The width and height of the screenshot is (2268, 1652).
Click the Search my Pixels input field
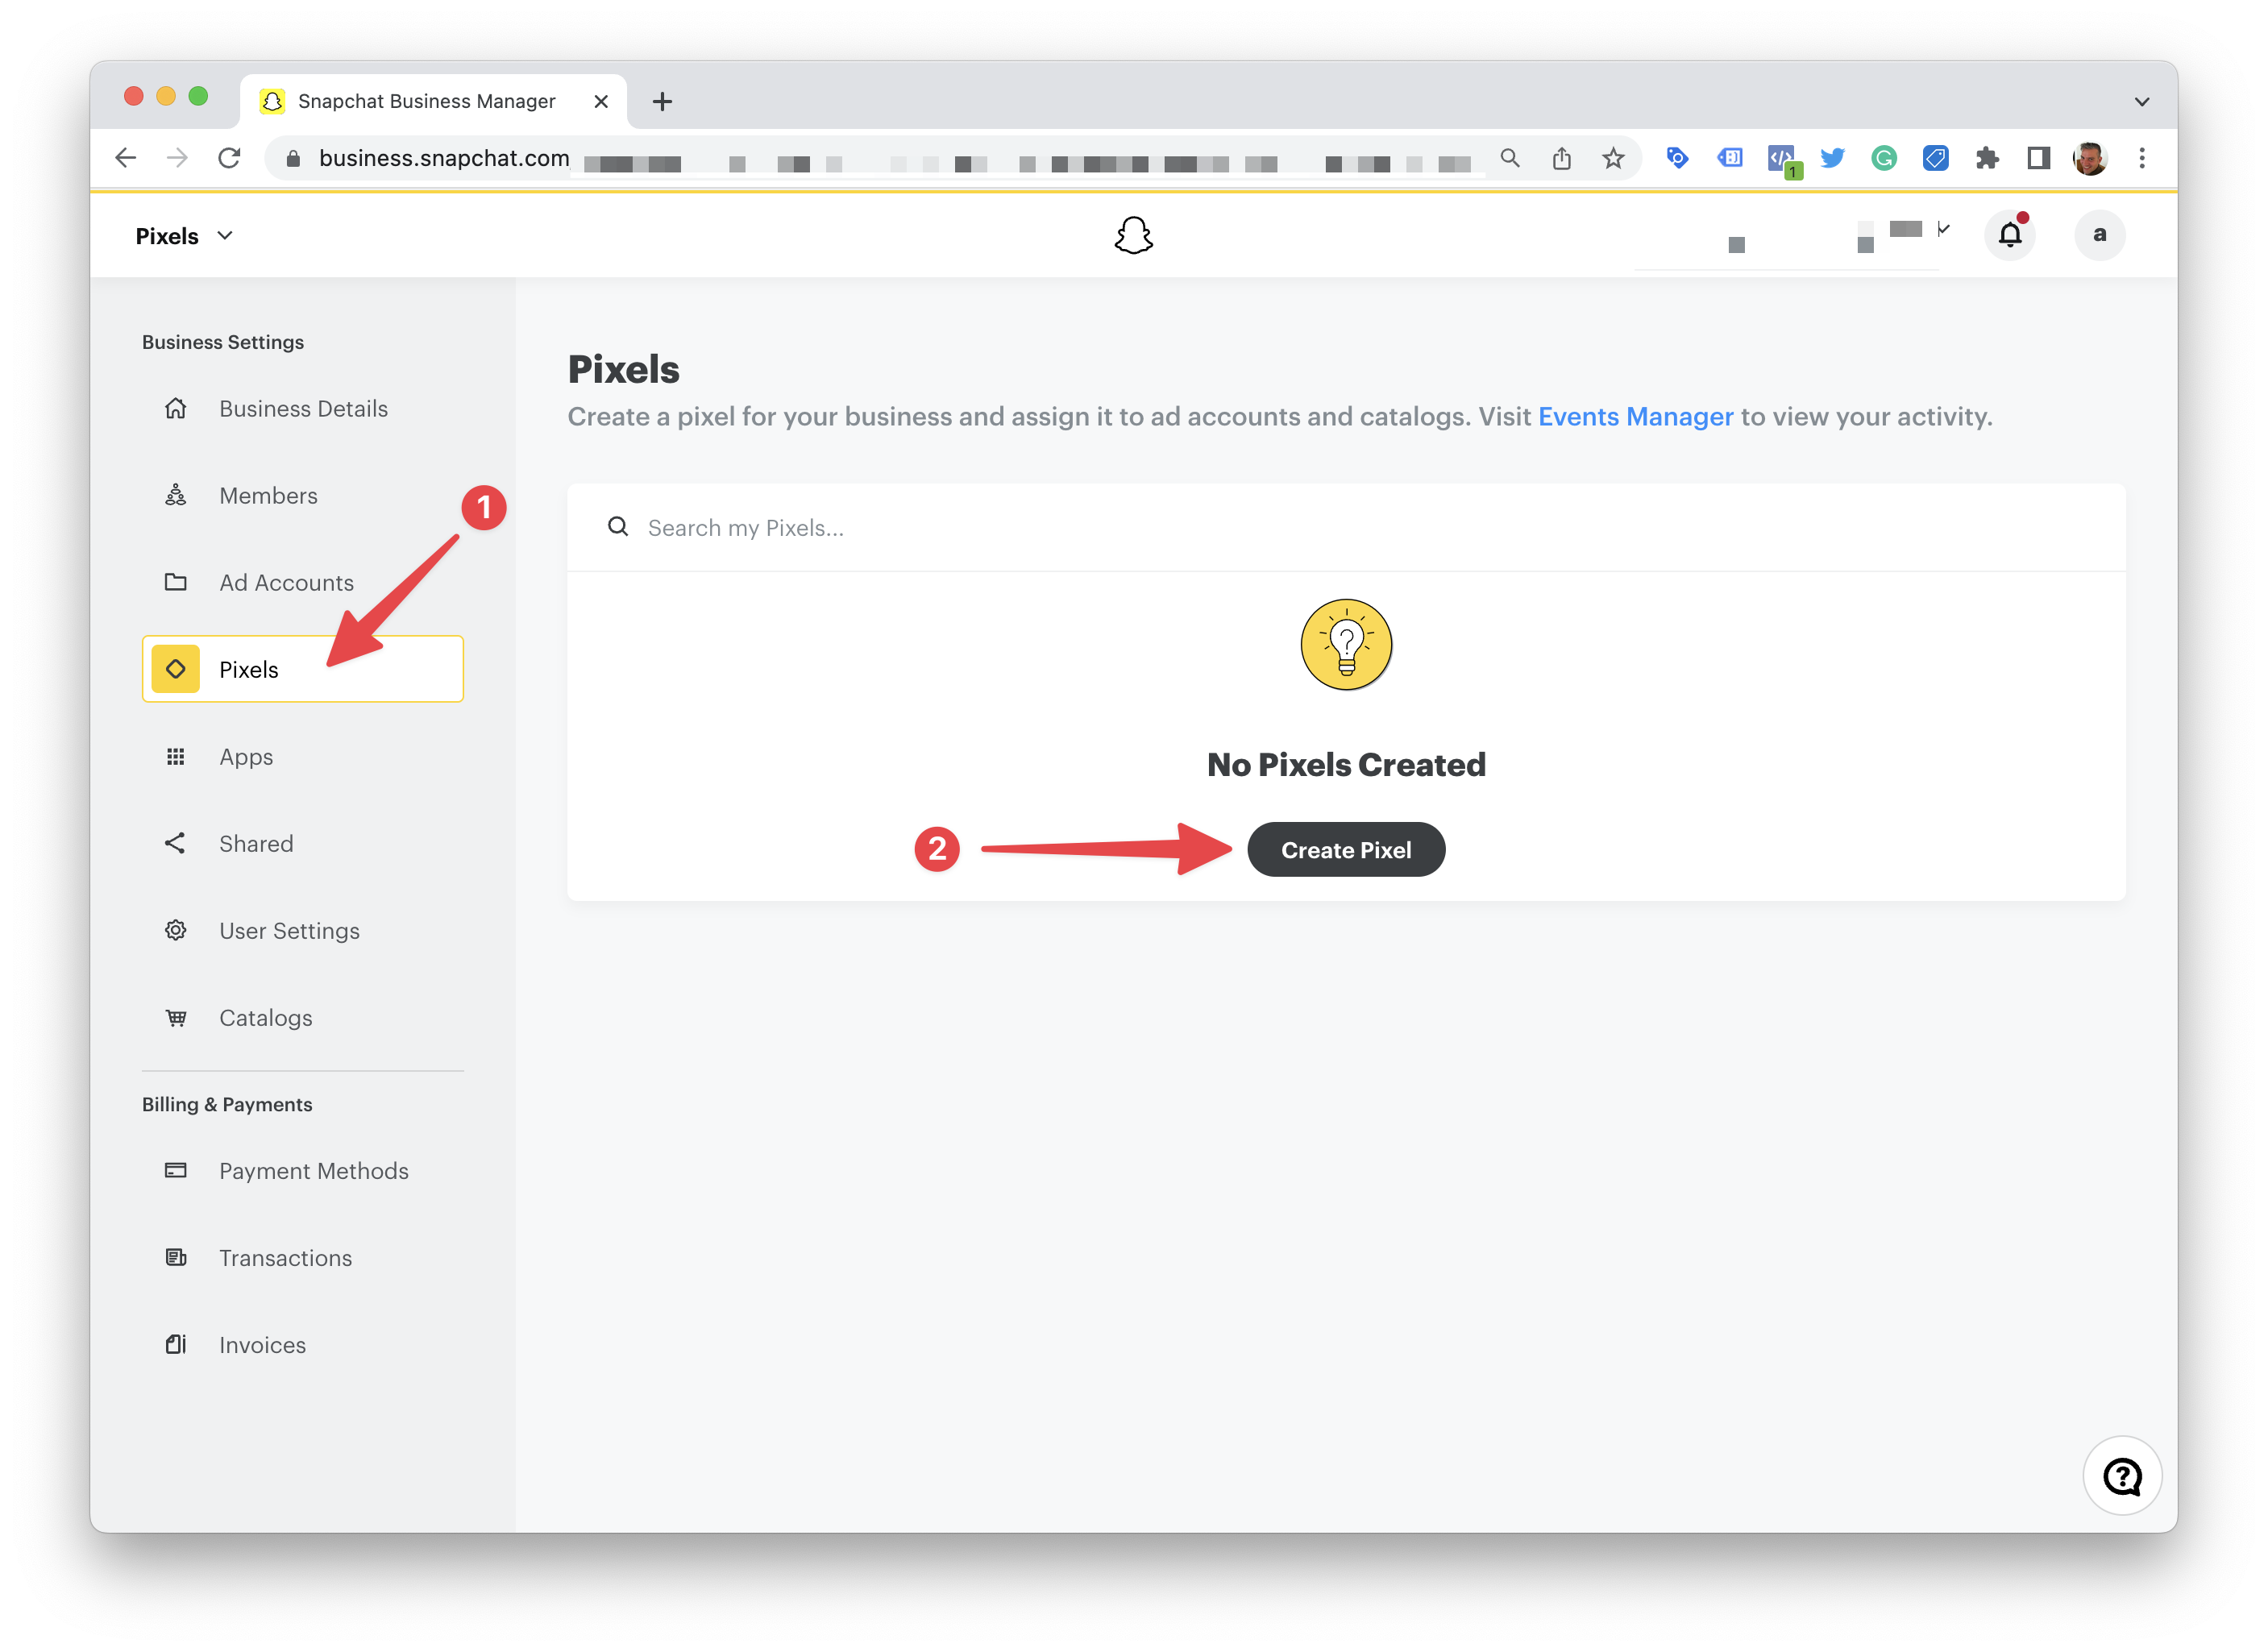1345,526
